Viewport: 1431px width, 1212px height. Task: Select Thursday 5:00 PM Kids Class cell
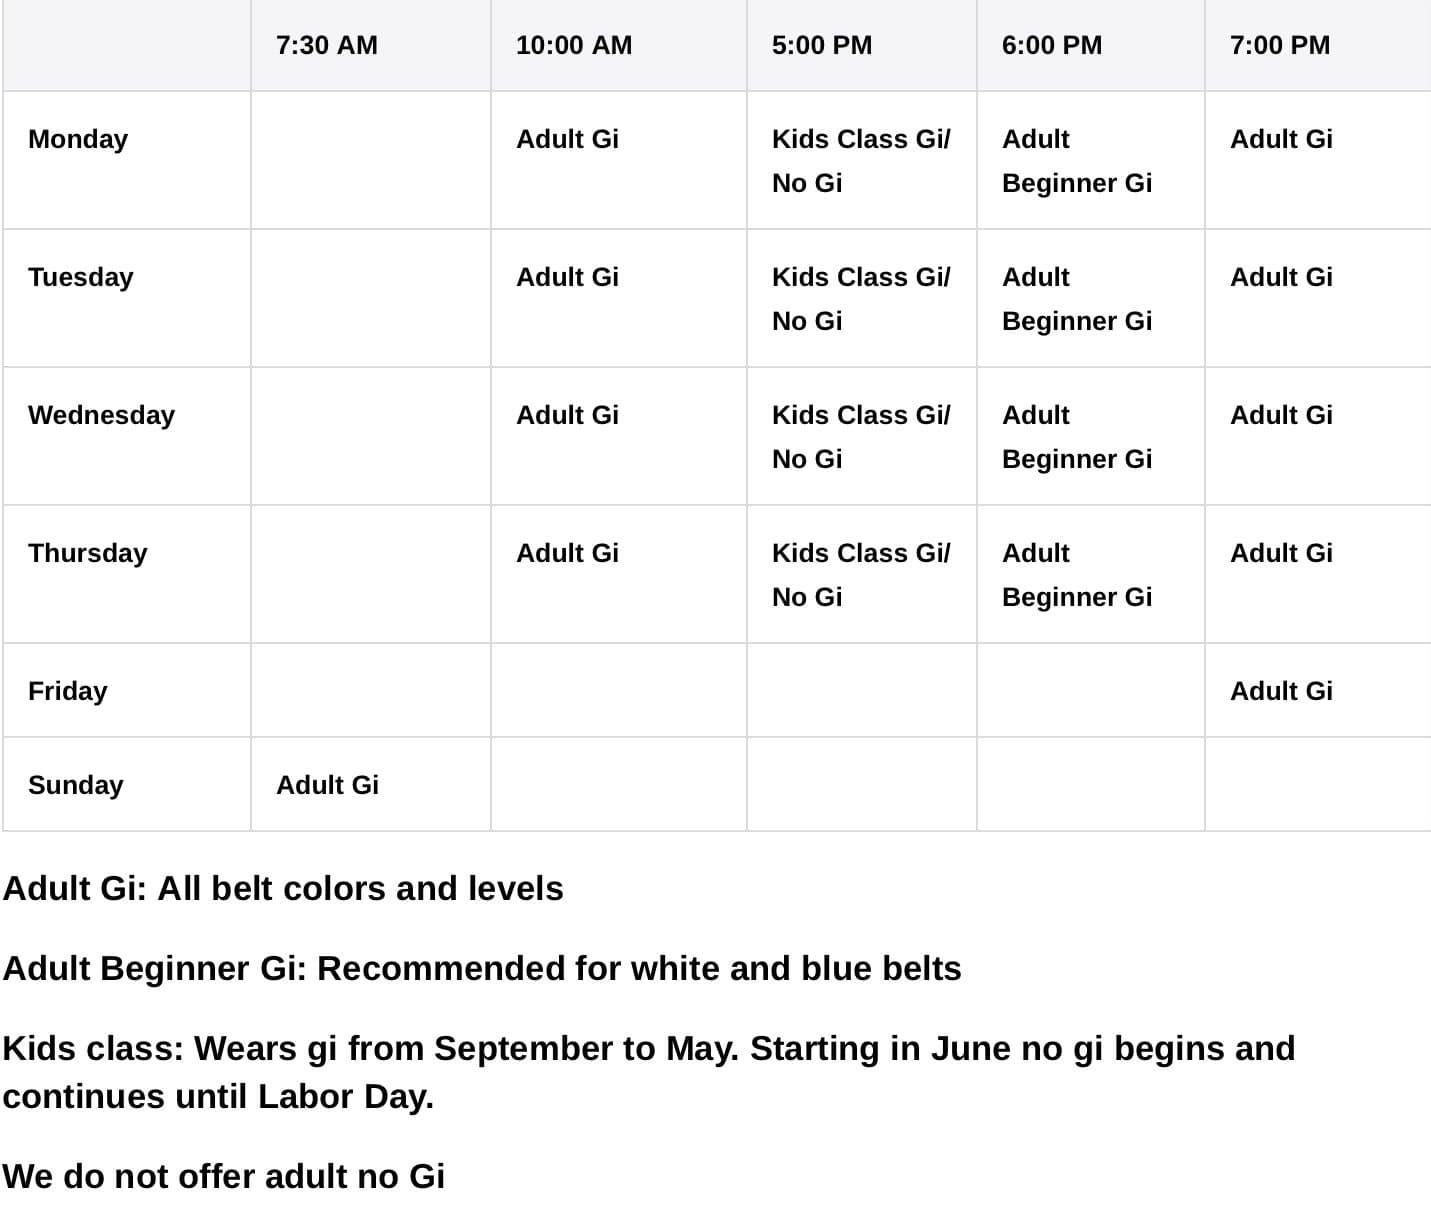(861, 574)
